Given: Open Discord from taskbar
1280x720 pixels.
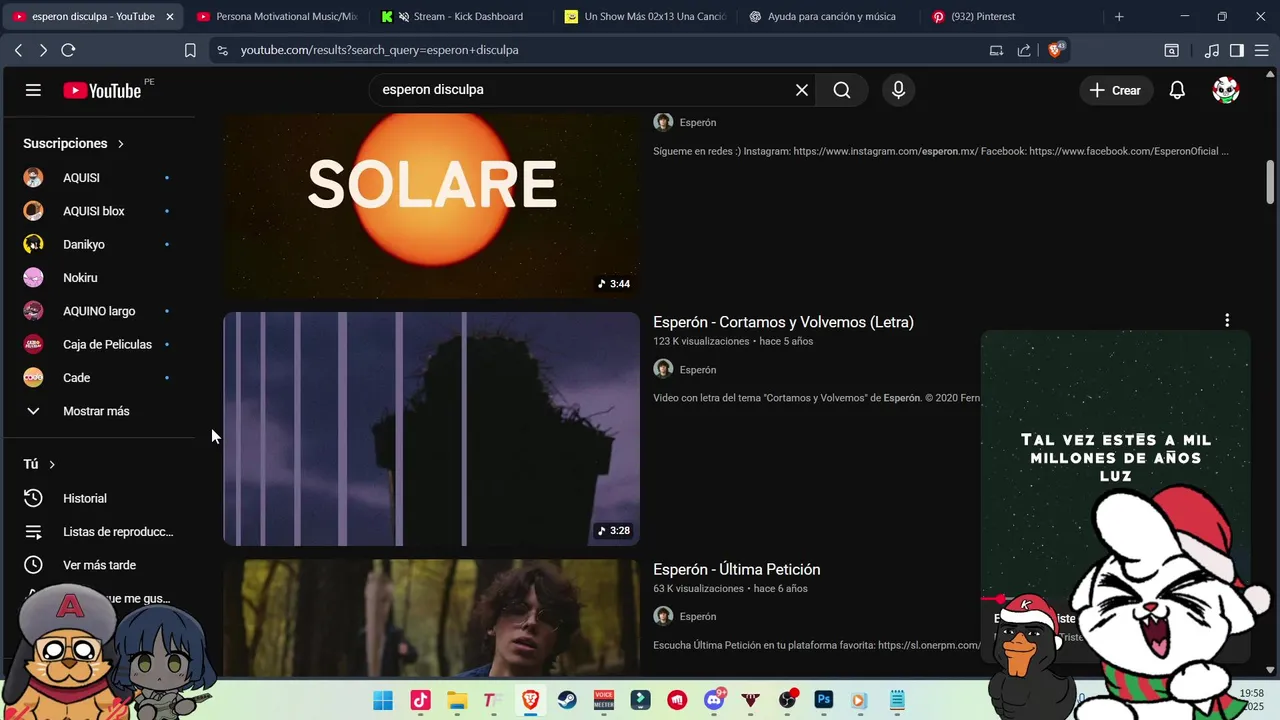Looking at the screenshot, I should 714,700.
